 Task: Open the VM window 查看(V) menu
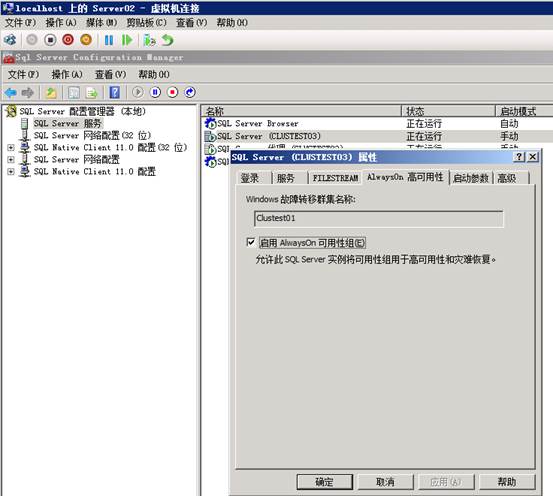tap(192, 23)
